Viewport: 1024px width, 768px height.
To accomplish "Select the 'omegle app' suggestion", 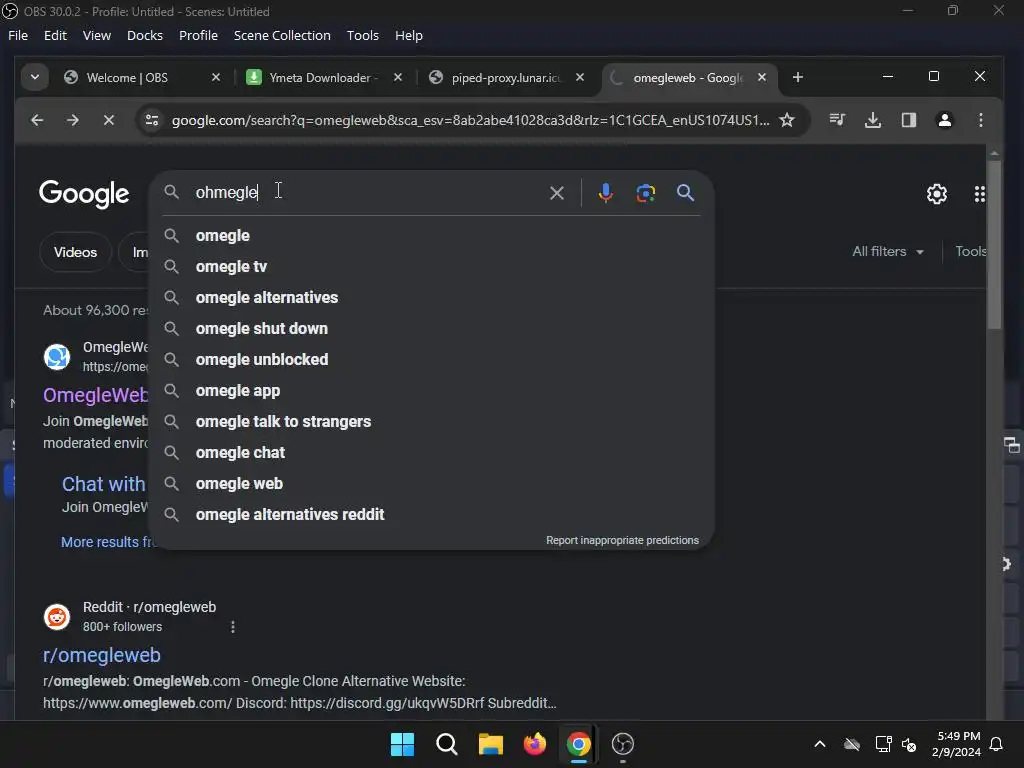I will click(432, 391).
